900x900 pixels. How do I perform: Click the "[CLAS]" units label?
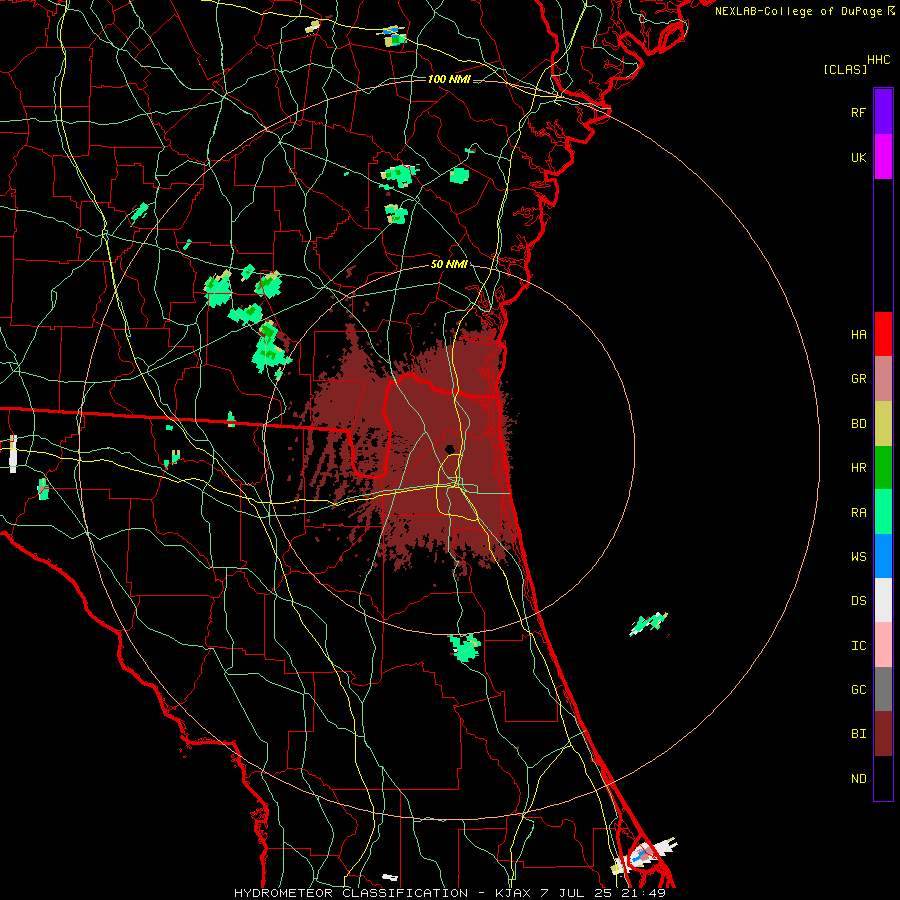point(845,69)
